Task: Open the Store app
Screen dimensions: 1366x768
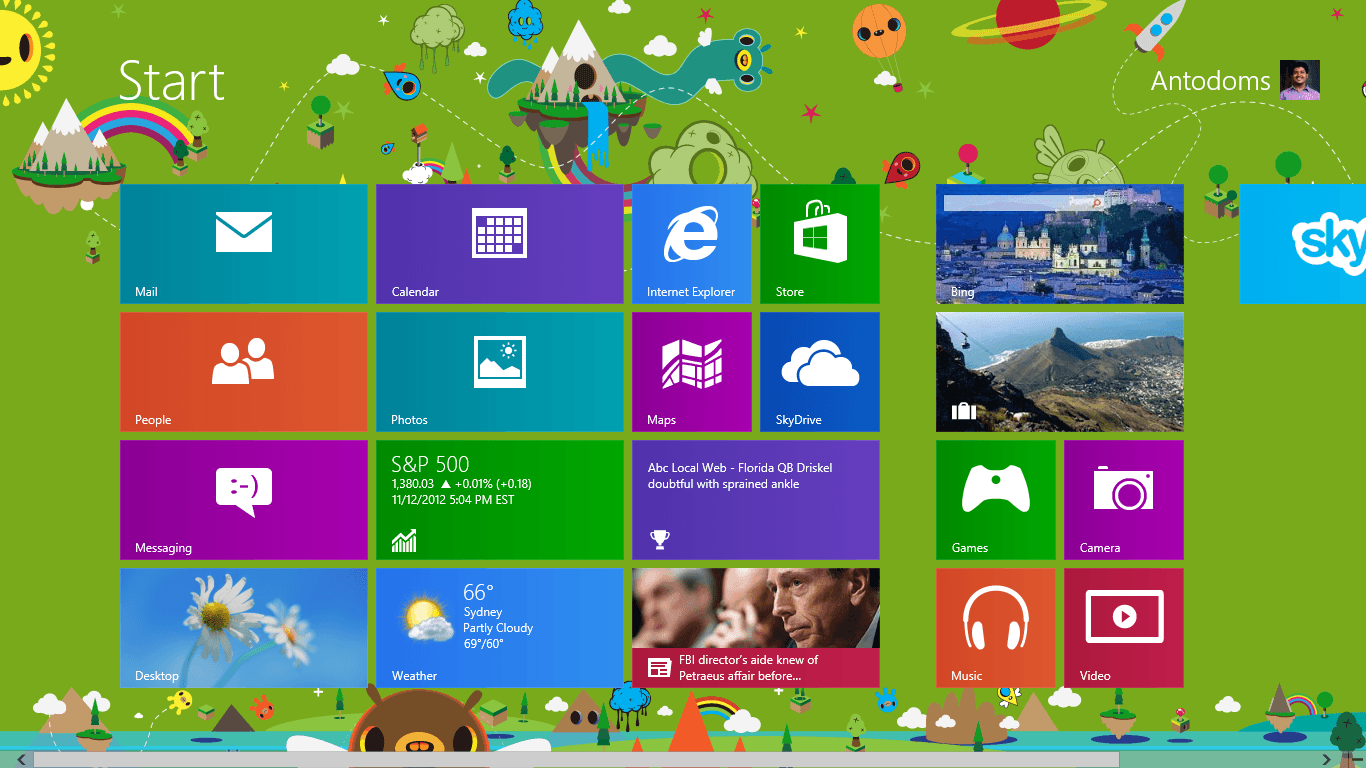Action: click(x=819, y=243)
